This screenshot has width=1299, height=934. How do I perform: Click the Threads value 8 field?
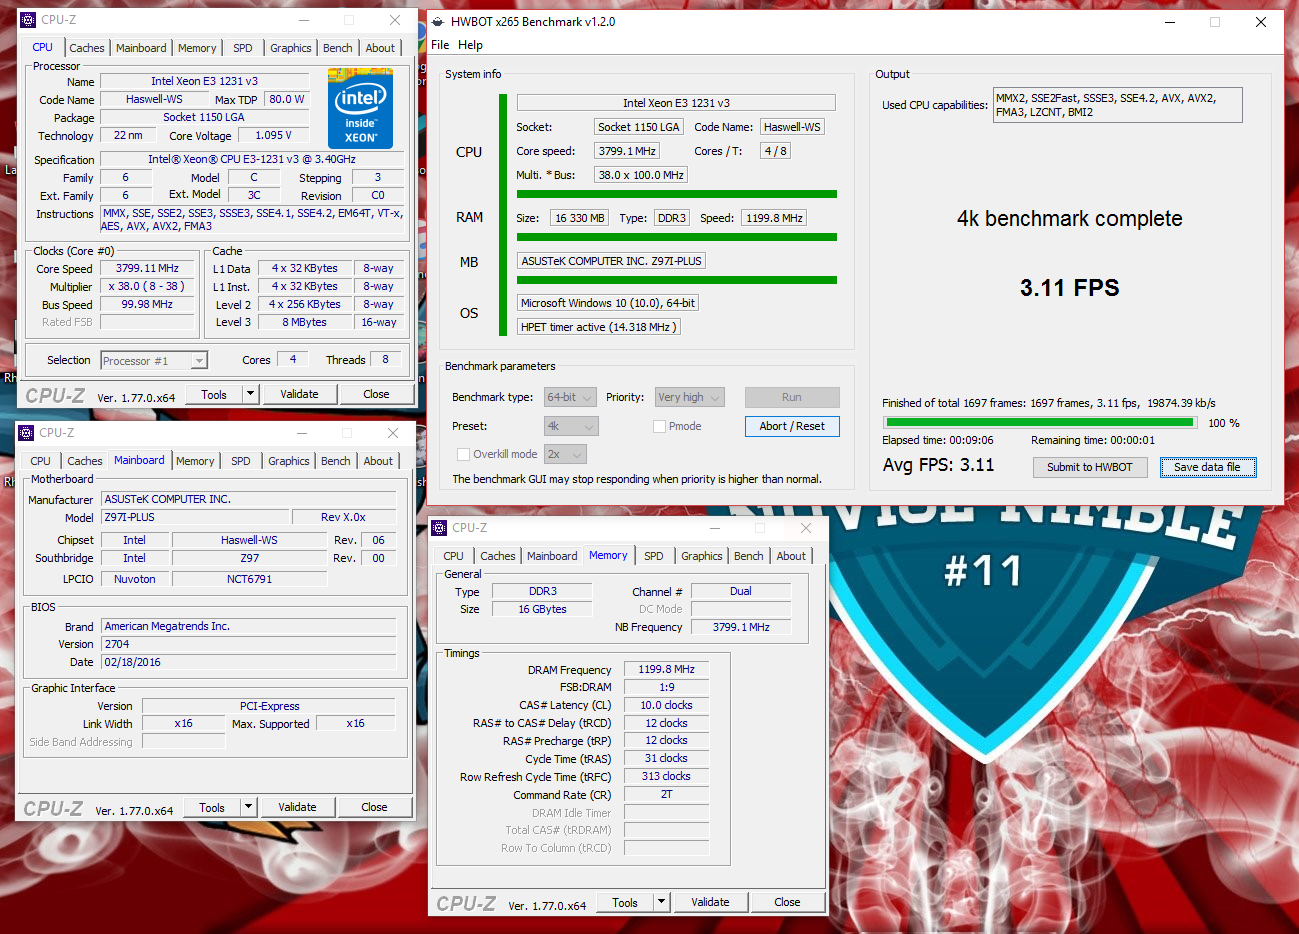coord(385,359)
